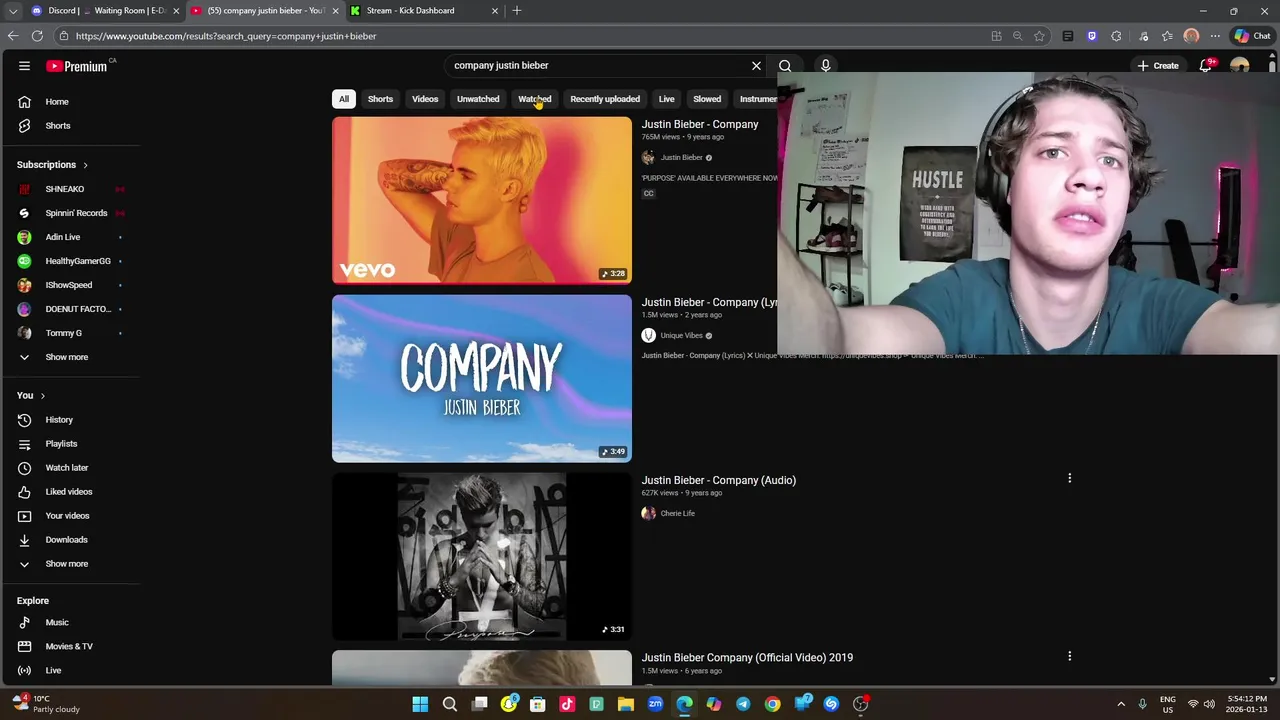Select the Videos filter chip

[425, 99]
